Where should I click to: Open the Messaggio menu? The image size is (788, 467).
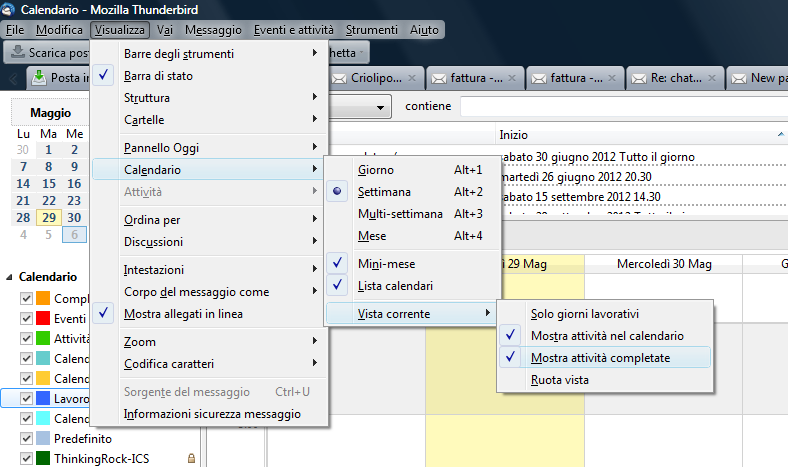click(x=213, y=30)
